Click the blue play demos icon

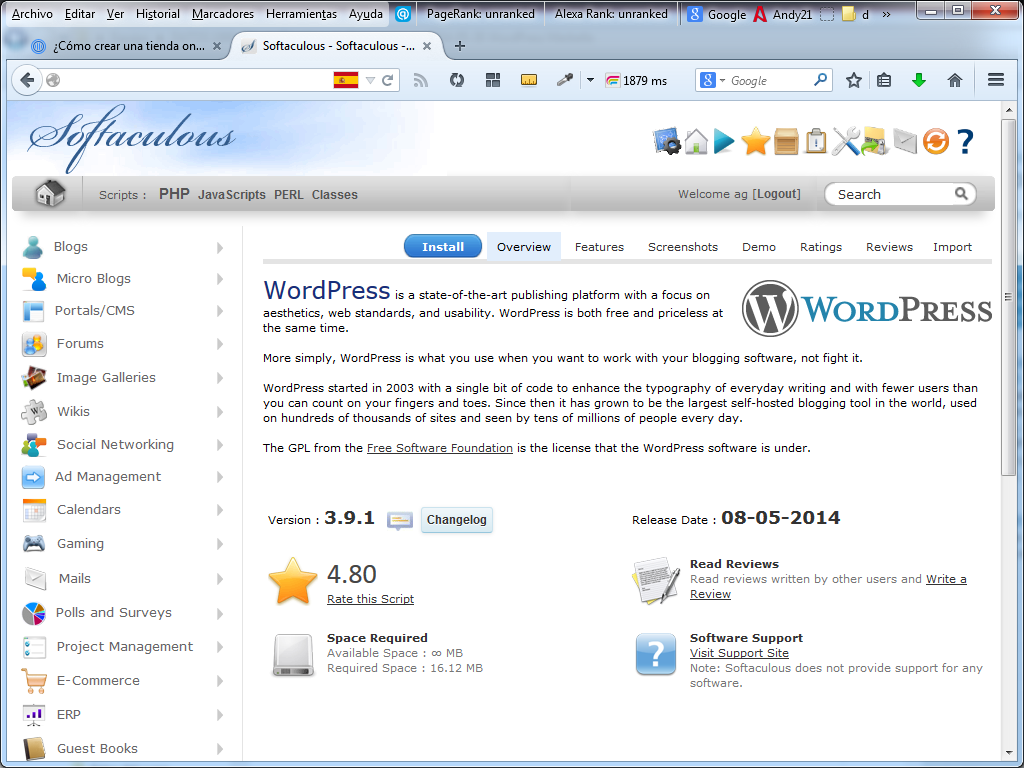point(724,141)
